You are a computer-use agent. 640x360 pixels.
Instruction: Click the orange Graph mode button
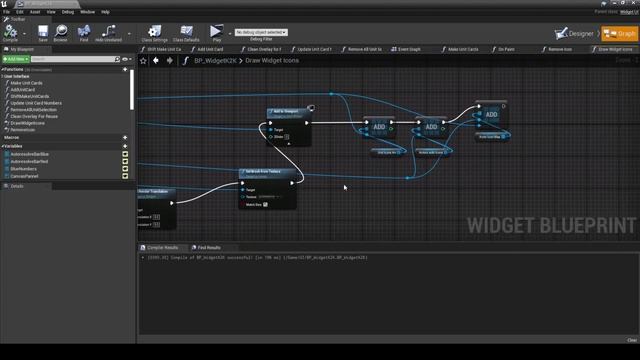[620, 34]
